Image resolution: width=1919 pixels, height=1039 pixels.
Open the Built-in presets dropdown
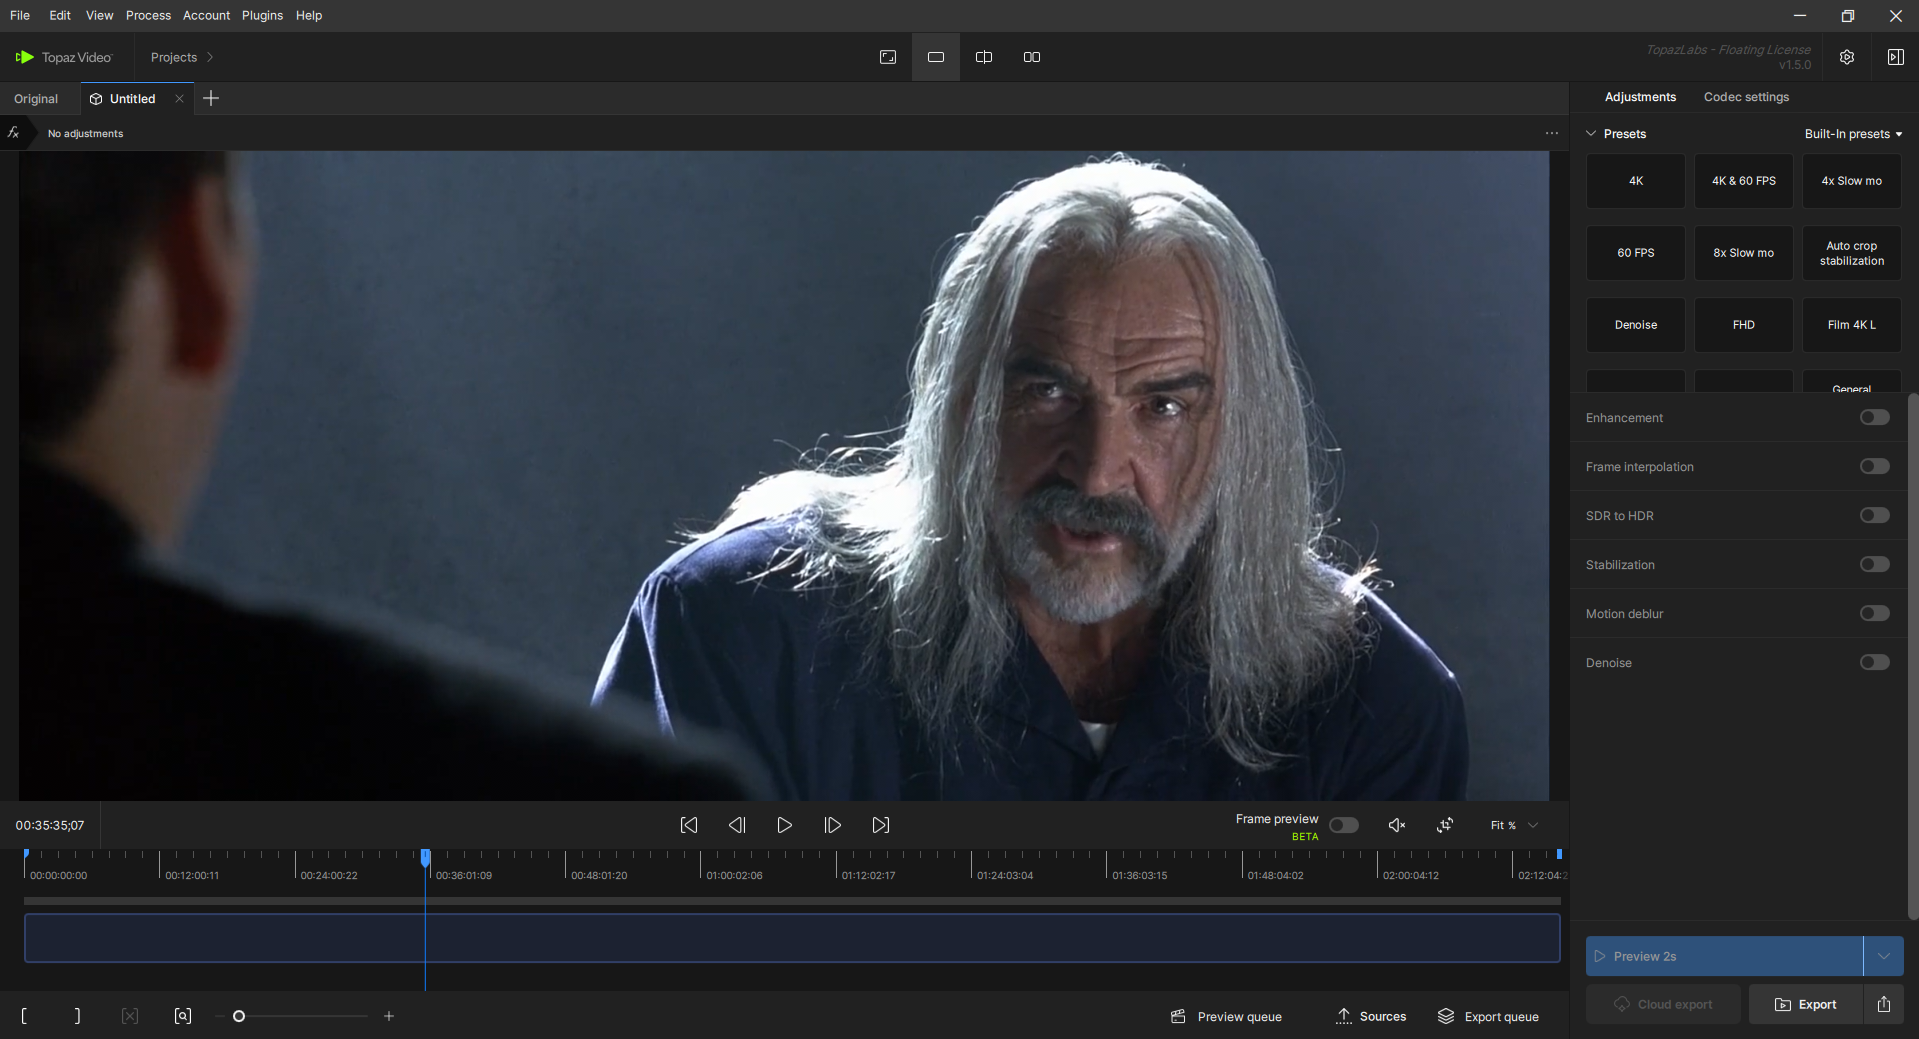click(x=1853, y=134)
